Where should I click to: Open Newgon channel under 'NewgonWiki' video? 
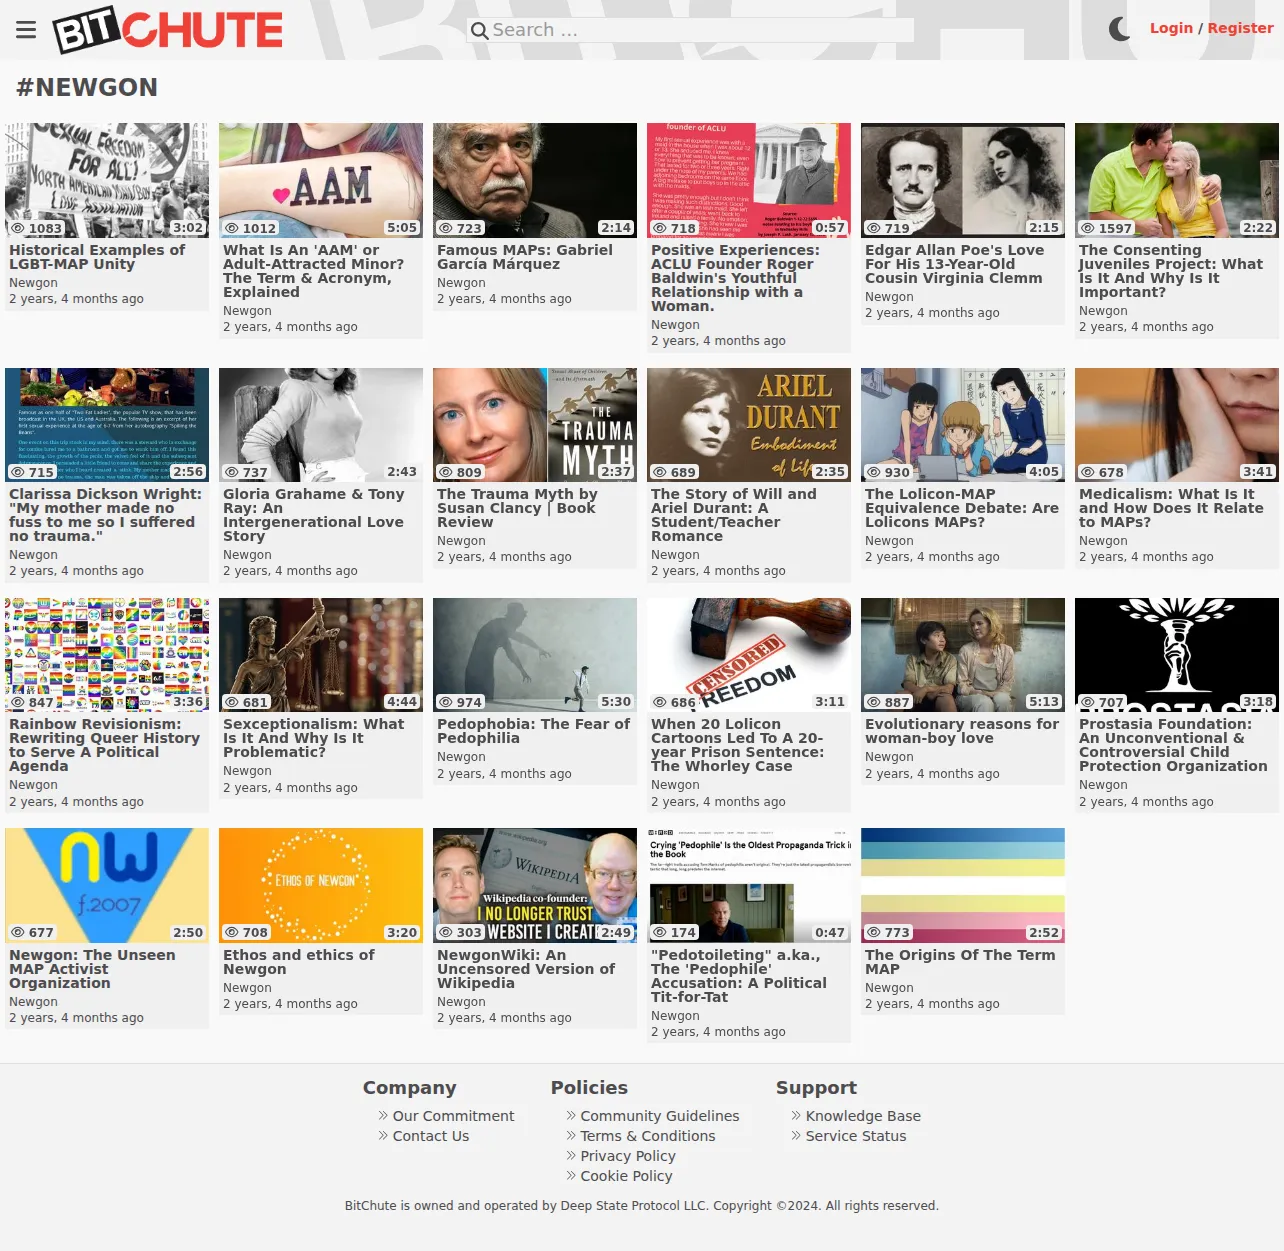461,1002
